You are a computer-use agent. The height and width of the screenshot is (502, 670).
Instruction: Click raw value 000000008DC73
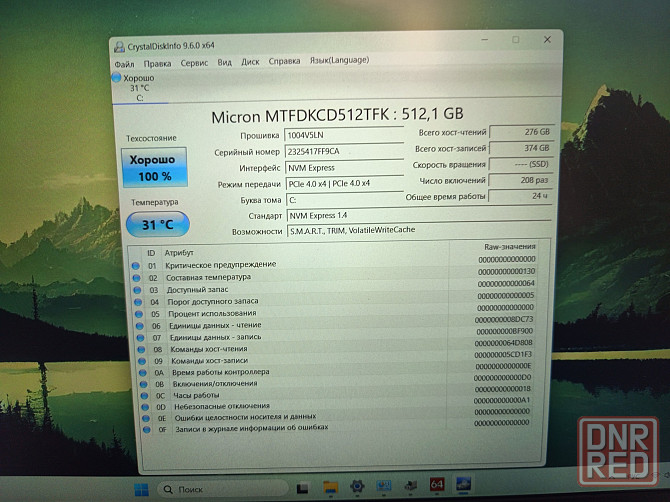tap(504, 319)
